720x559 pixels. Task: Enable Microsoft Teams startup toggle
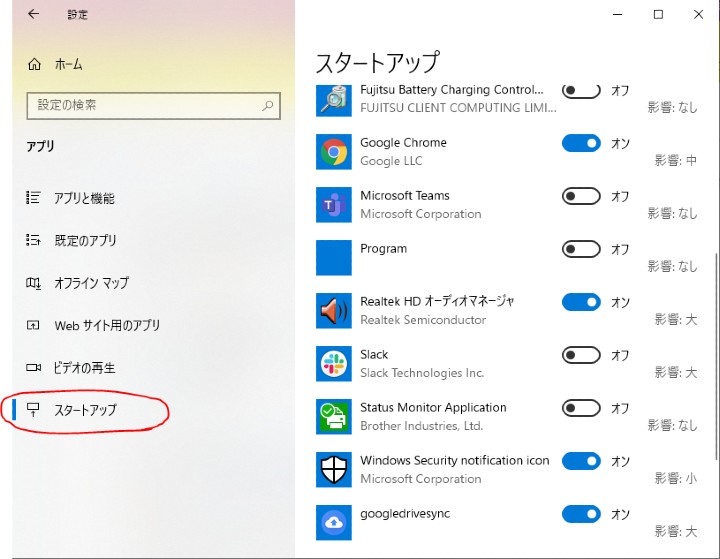click(581, 196)
